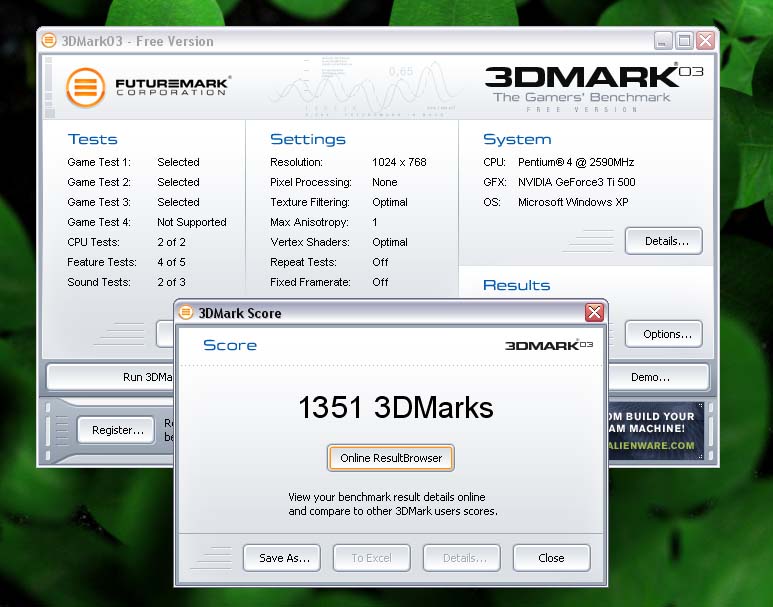
Task: Click the Close button in Score dialog
Action: pos(552,558)
